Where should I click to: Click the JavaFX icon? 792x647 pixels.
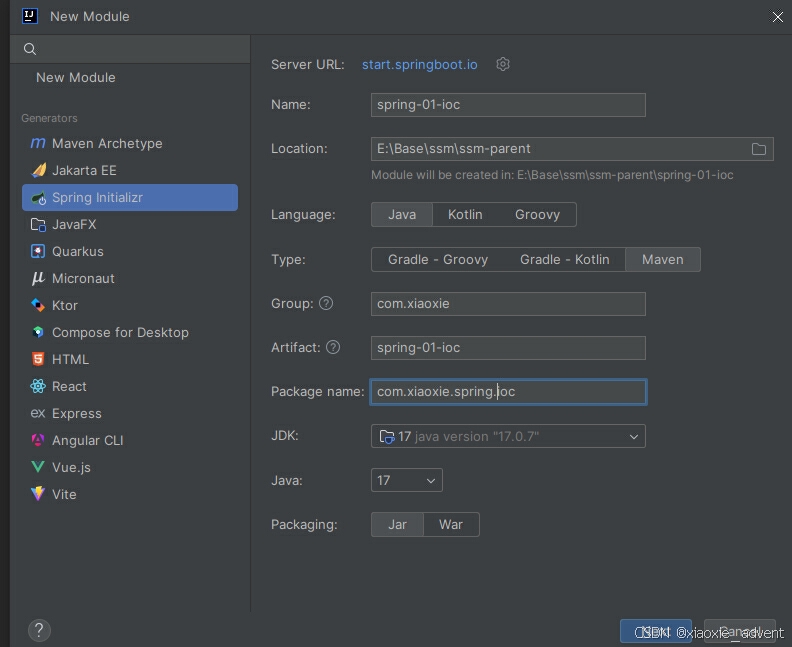38,225
